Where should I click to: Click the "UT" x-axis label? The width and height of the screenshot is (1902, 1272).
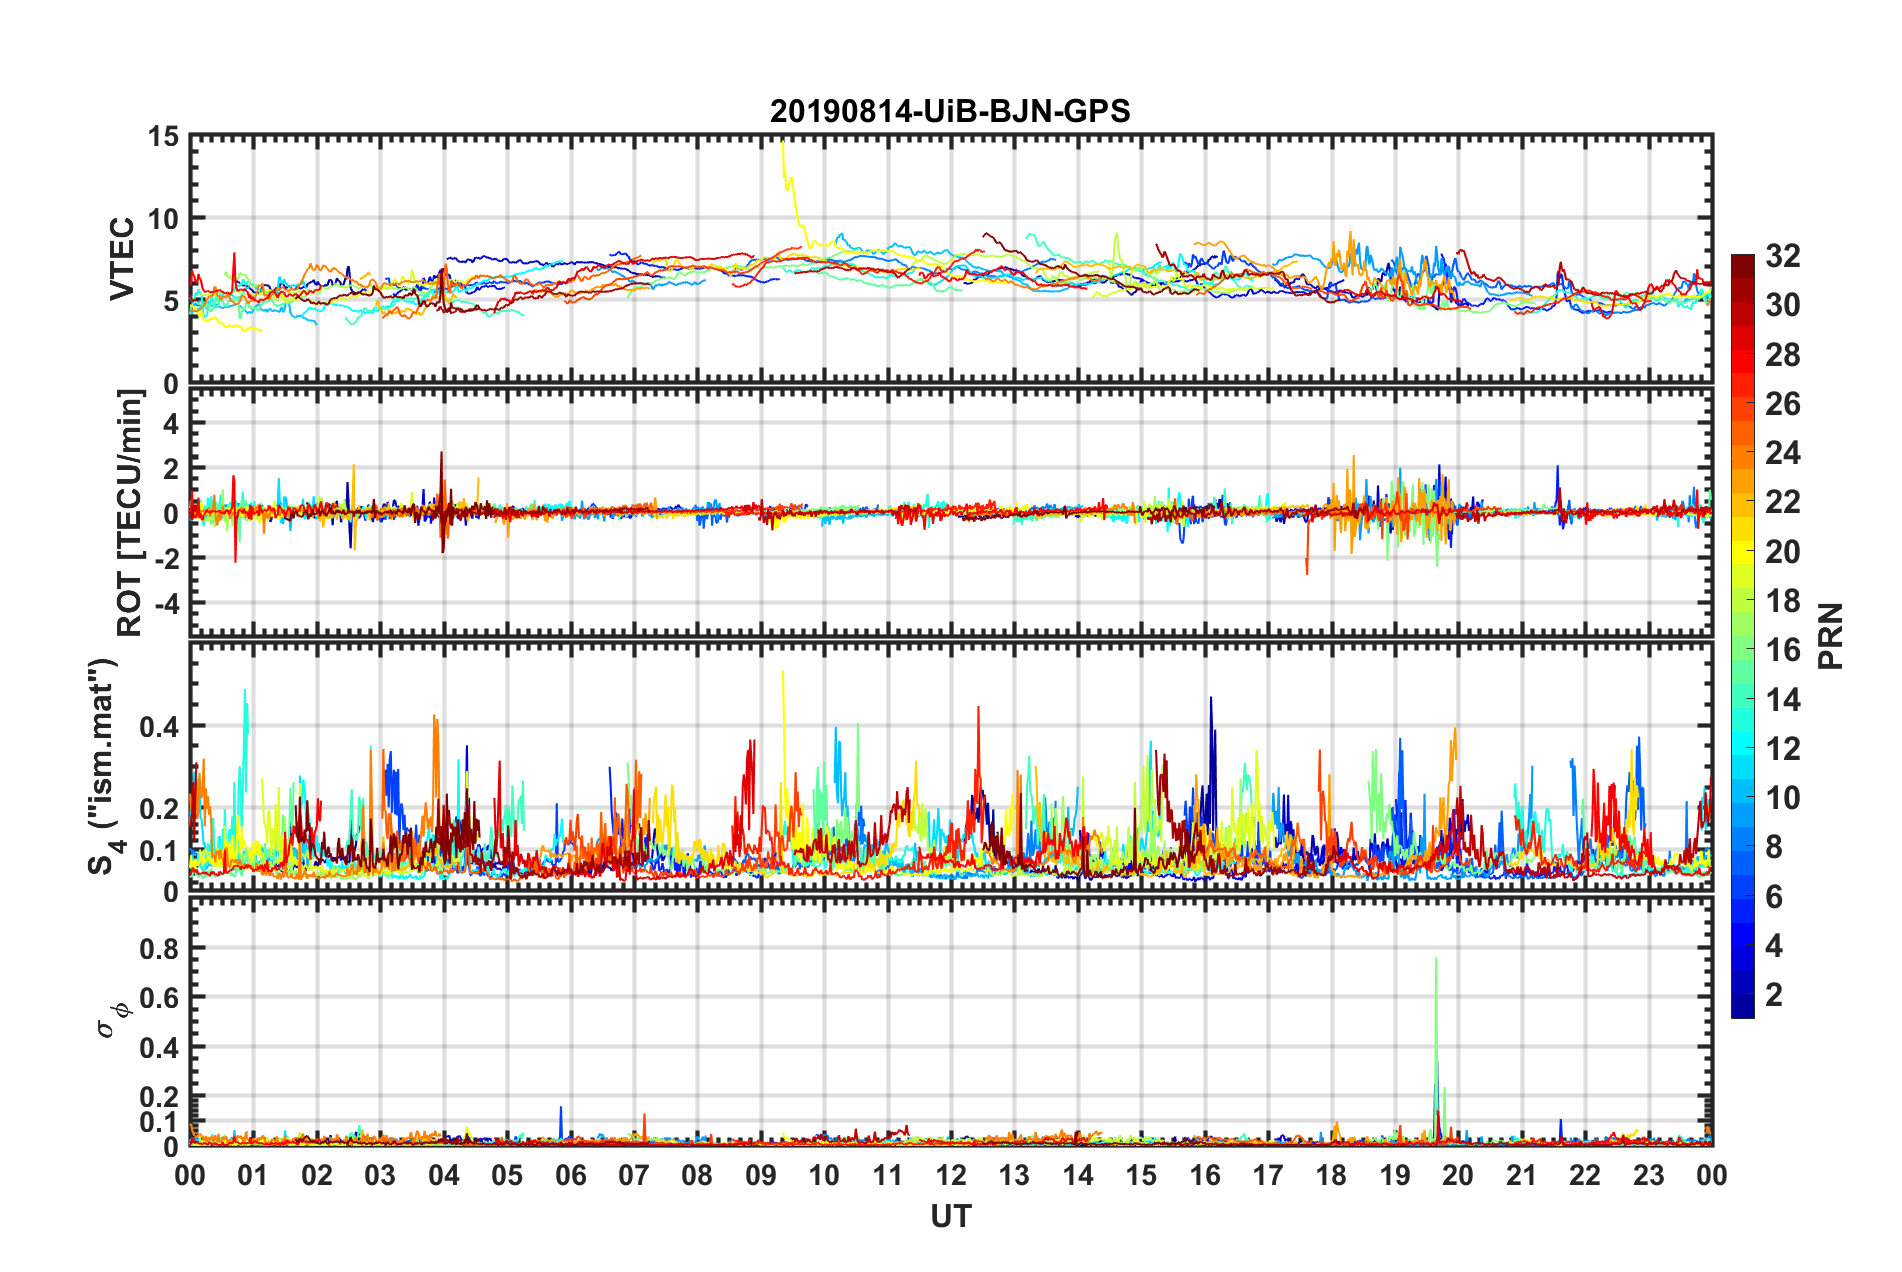coord(951,1216)
